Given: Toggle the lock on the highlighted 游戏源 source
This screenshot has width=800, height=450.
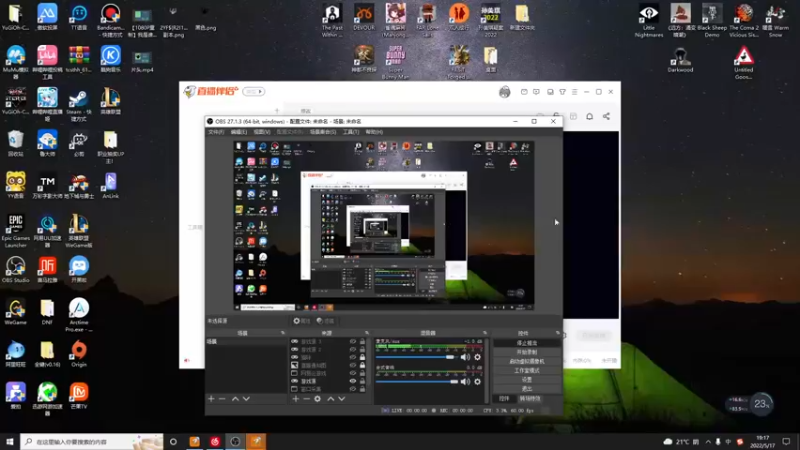Looking at the screenshot, I should pyautogui.click(x=362, y=381).
